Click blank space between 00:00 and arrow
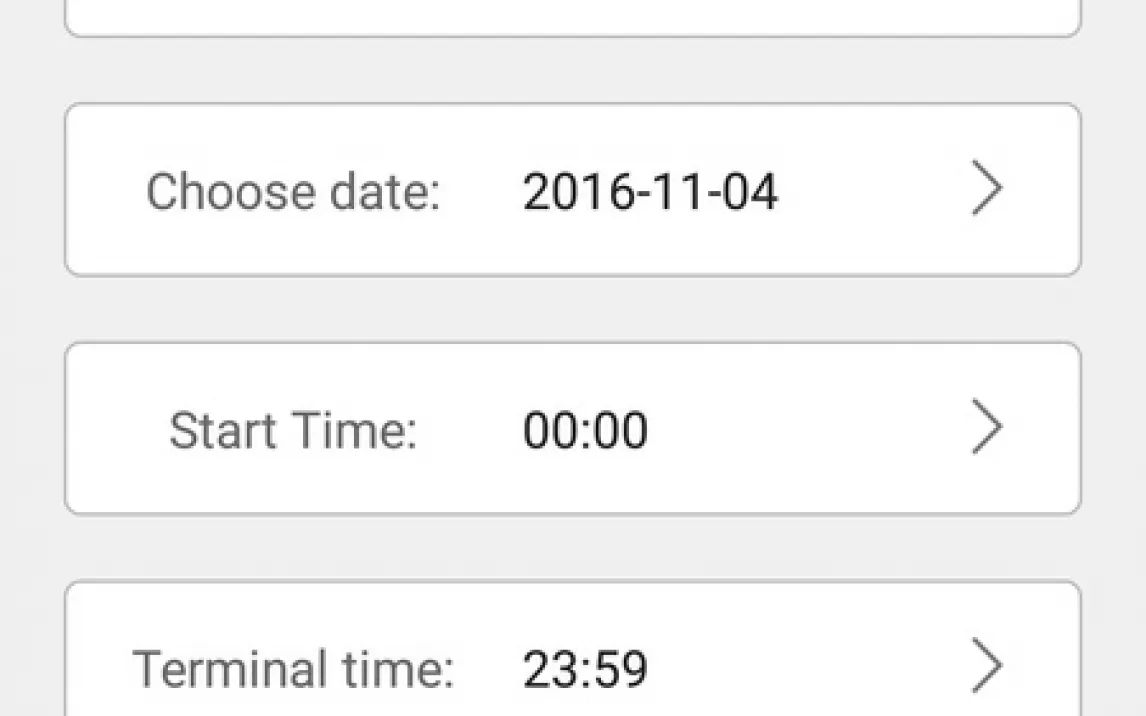1146x716 pixels. (810, 428)
